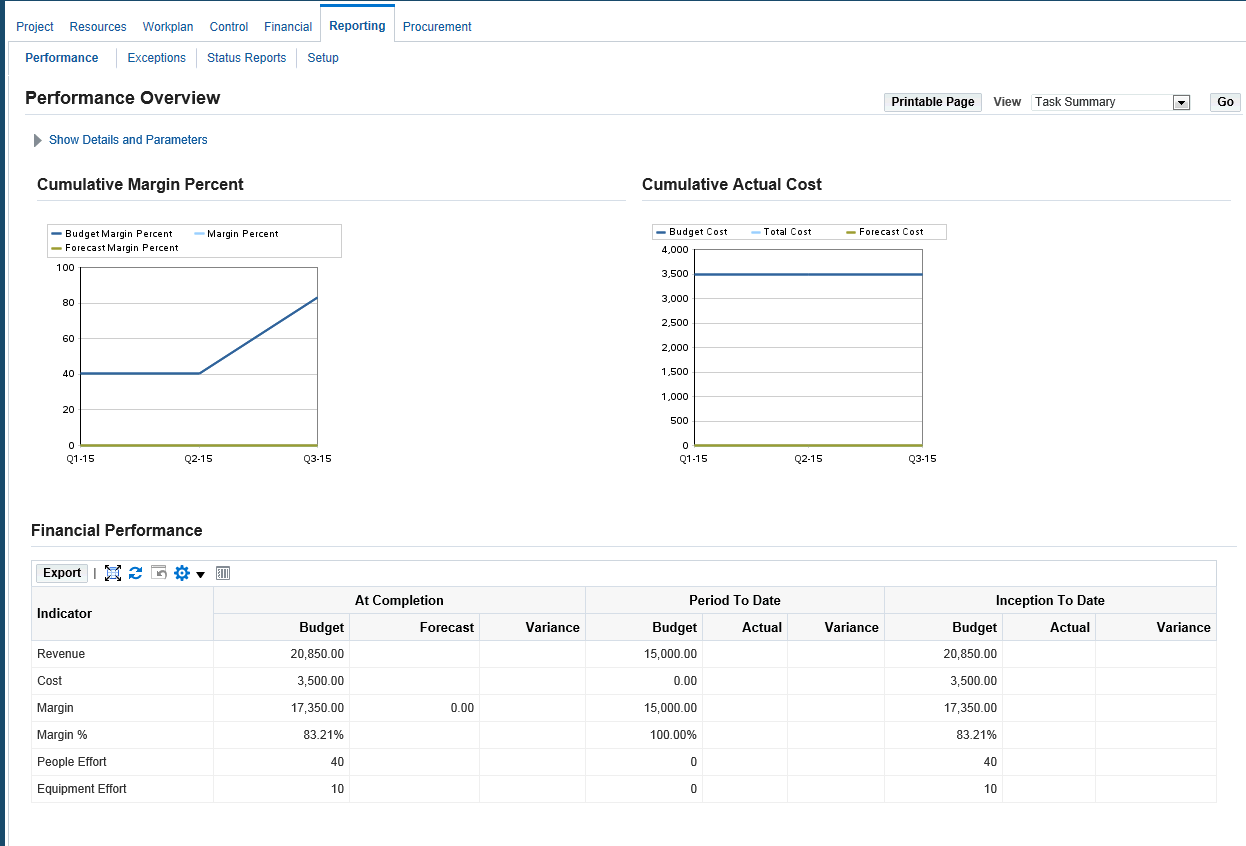Image resolution: width=1246 pixels, height=846 pixels.
Task: Refresh the Financial Performance table
Action: (x=136, y=573)
